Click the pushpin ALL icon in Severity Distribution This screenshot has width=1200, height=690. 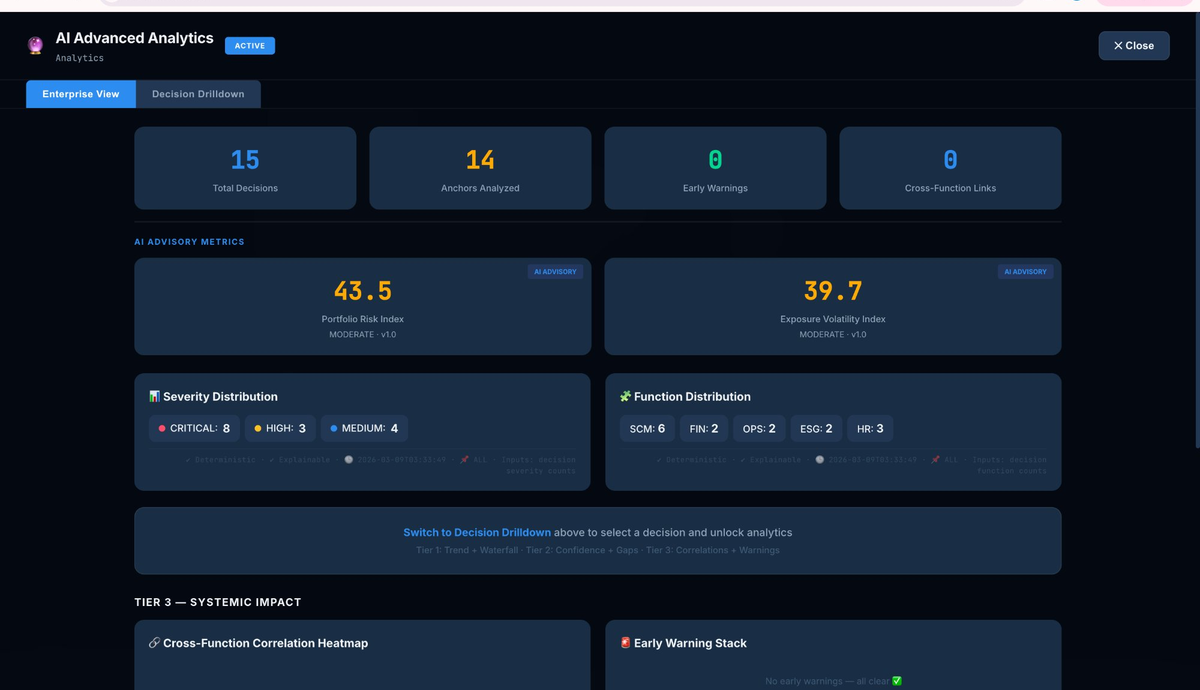464,458
